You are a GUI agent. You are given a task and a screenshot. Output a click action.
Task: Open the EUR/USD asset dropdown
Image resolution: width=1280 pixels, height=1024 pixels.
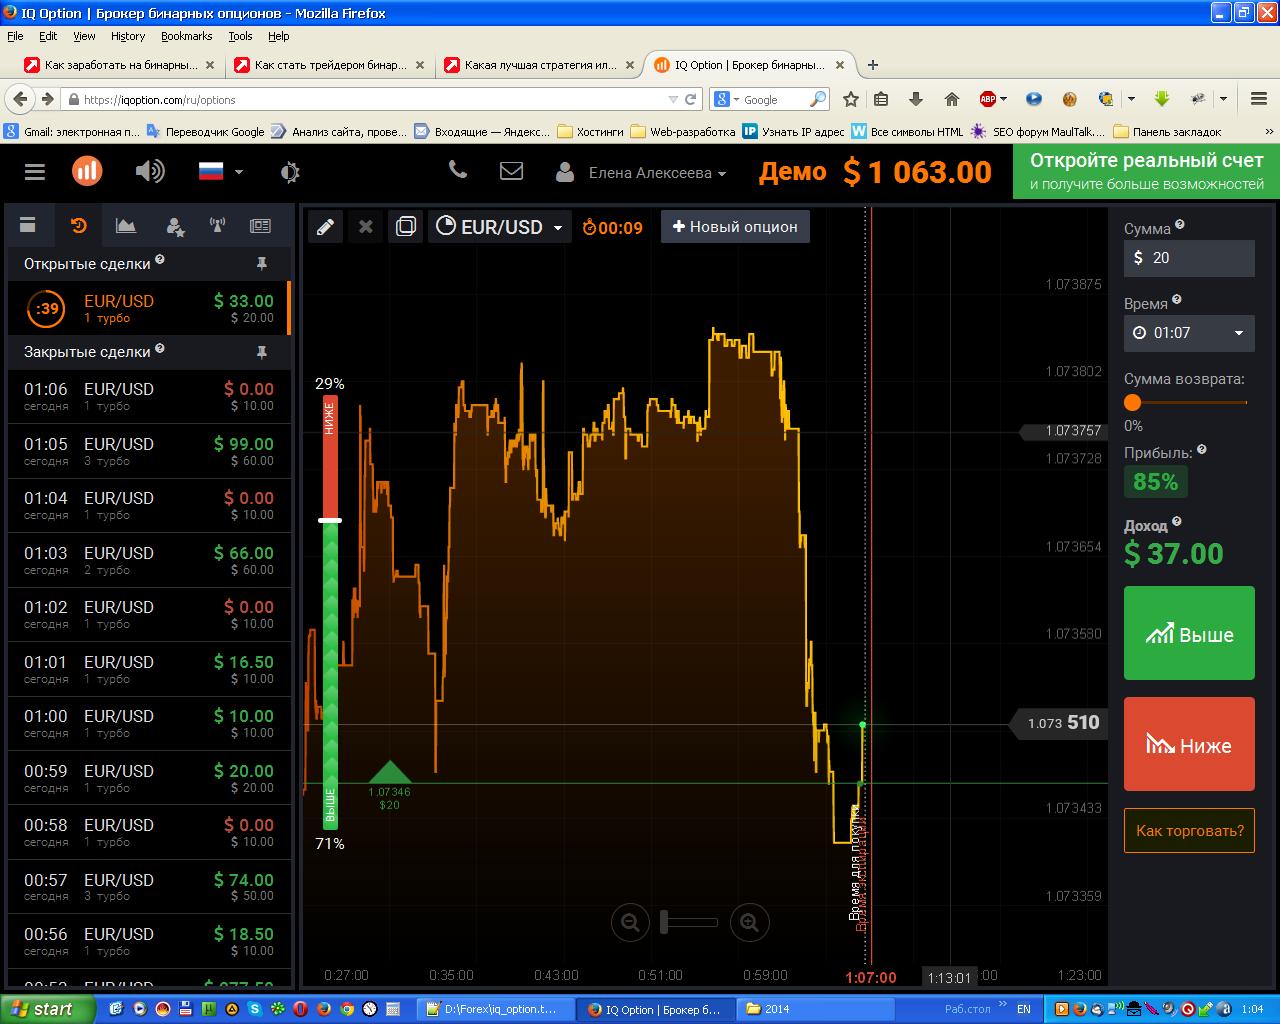tap(500, 227)
